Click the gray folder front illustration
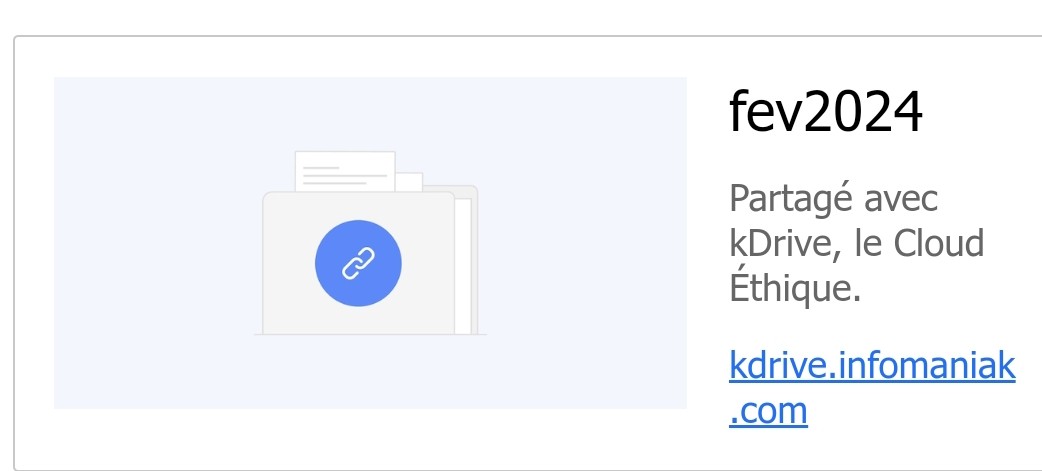Screen dimensions: 1042x471 point(359,263)
